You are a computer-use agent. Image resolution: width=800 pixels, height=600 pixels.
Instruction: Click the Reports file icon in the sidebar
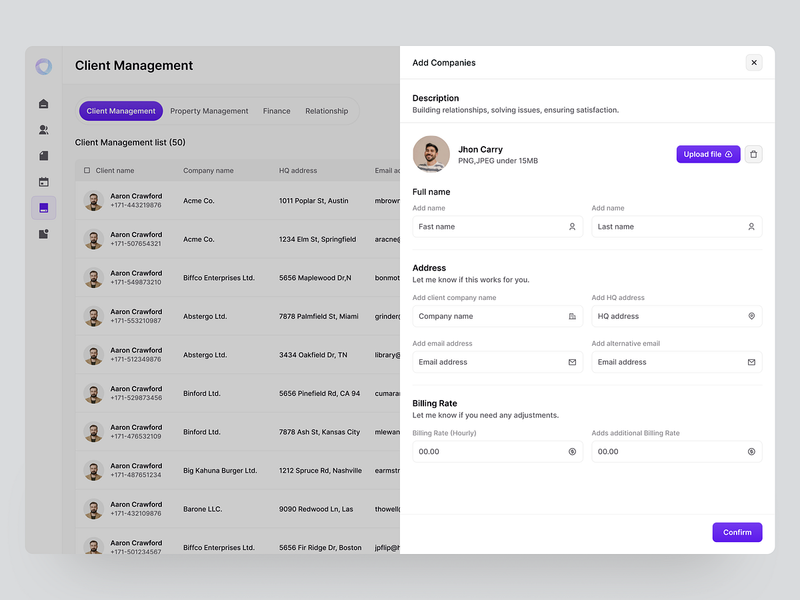tap(42, 232)
